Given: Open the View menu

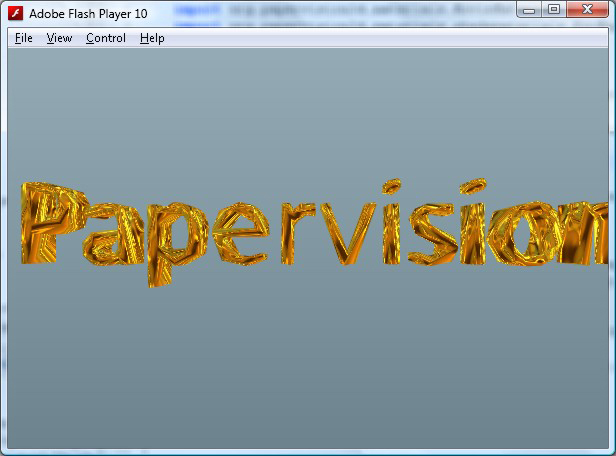Looking at the screenshot, I should 59,38.
